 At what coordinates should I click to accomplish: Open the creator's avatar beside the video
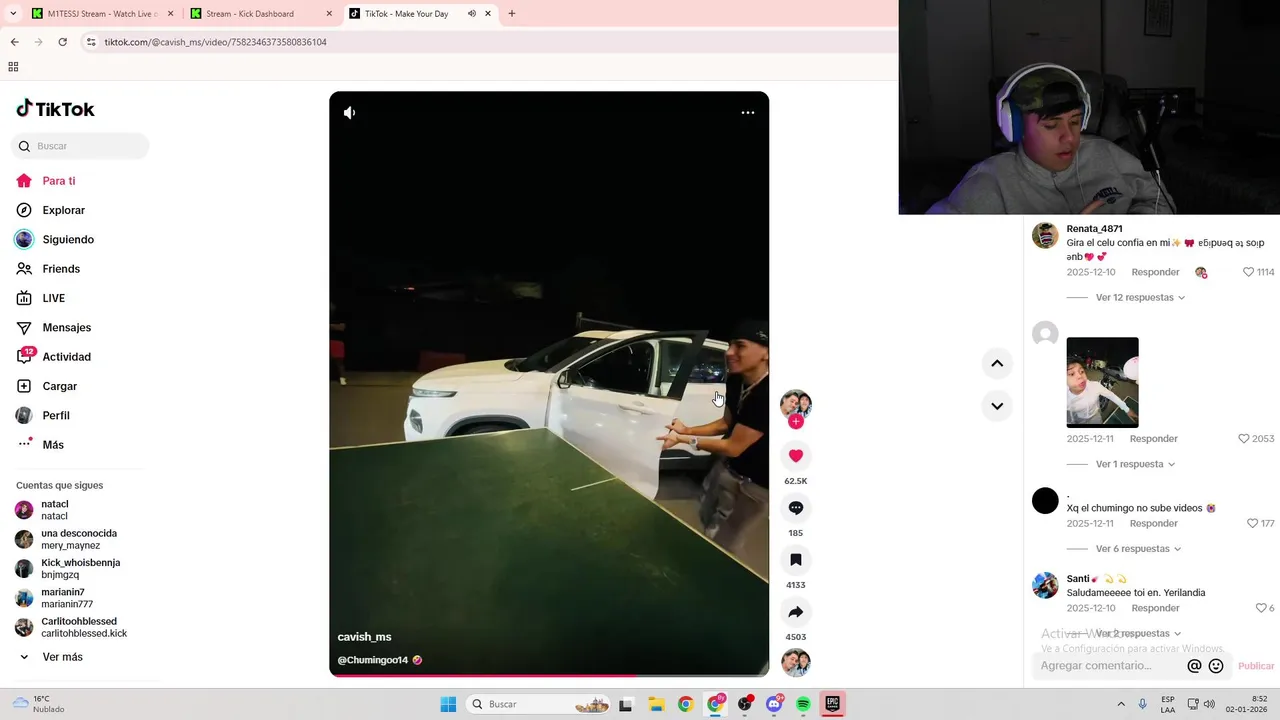click(796, 403)
